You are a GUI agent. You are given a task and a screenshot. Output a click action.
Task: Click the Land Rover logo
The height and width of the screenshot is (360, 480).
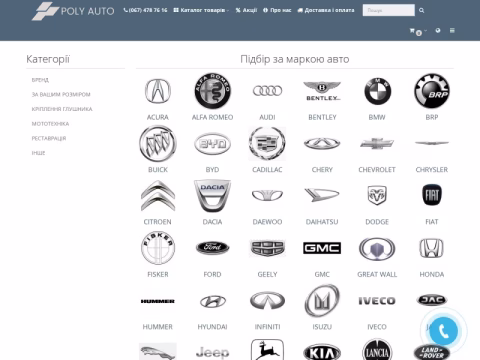coord(432,352)
